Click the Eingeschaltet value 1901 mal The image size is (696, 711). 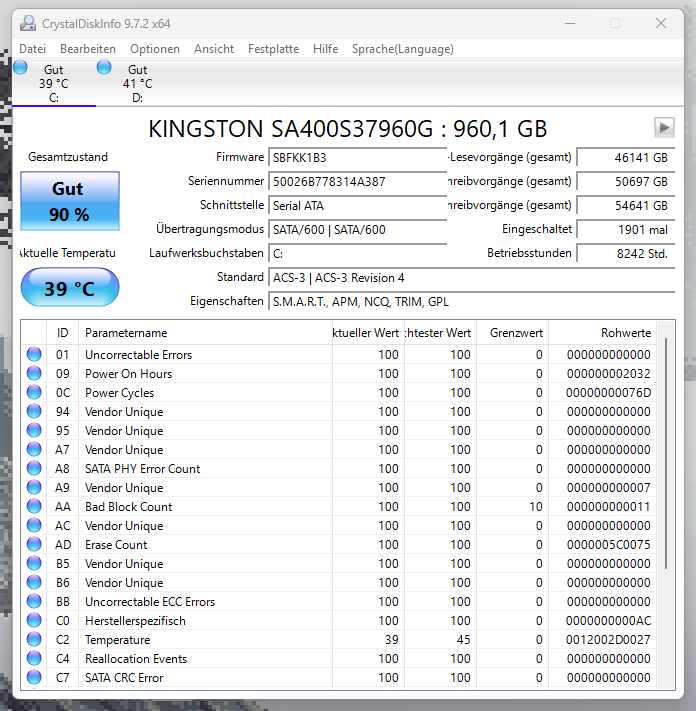pos(626,229)
